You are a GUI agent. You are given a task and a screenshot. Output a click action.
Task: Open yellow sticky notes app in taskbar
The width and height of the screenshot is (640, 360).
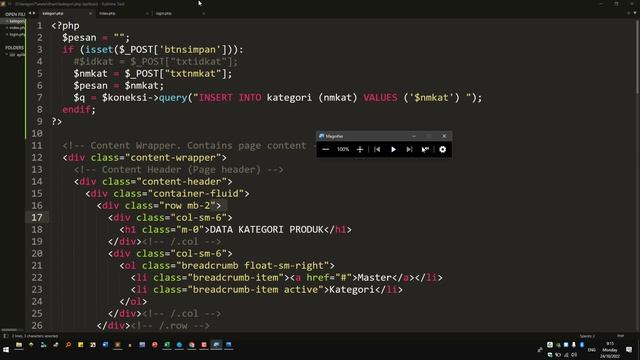tap(80, 345)
